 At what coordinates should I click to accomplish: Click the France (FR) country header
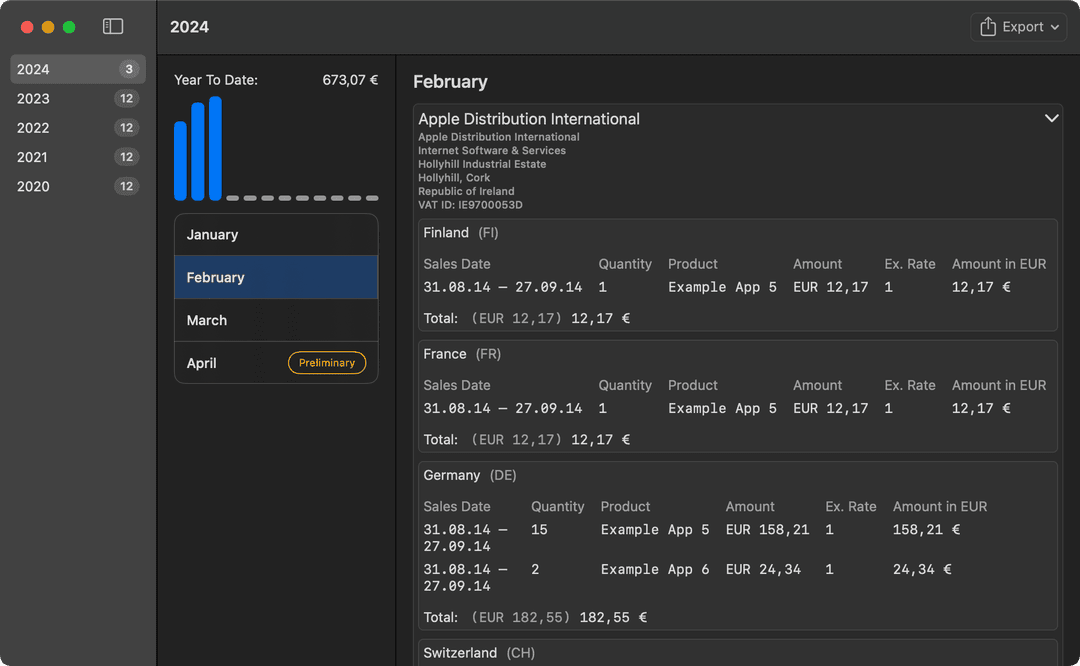click(x=462, y=354)
